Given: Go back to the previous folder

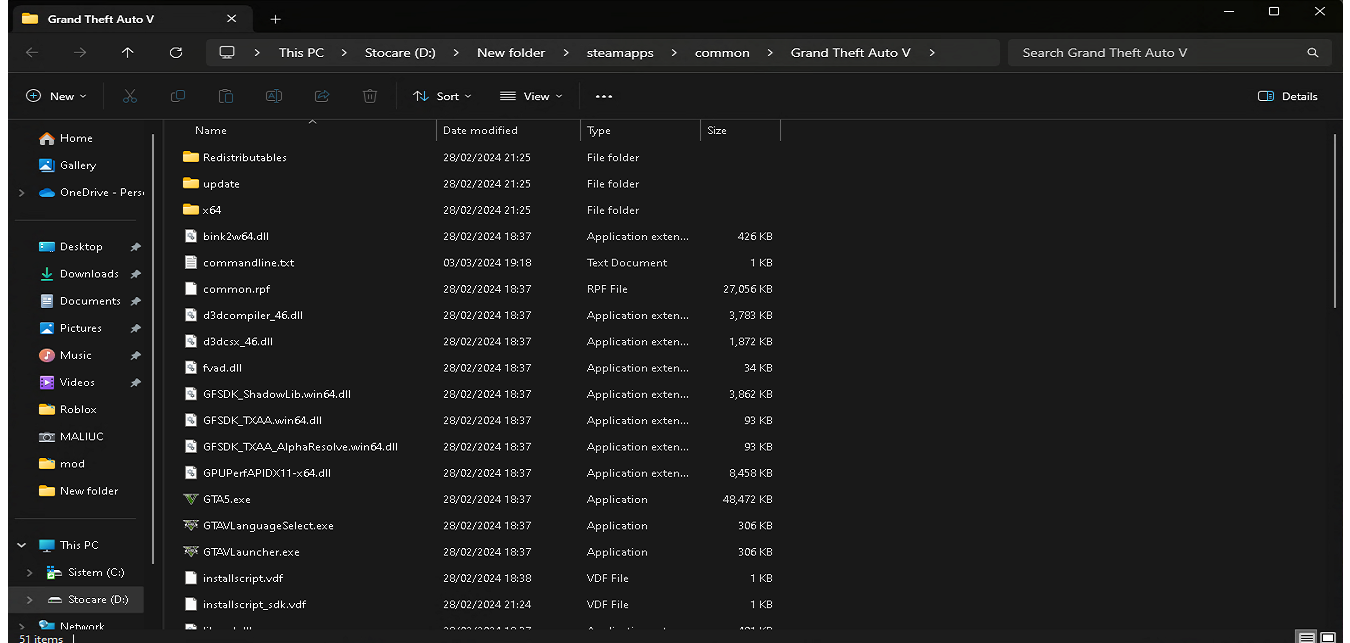Looking at the screenshot, I should pos(32,53).
